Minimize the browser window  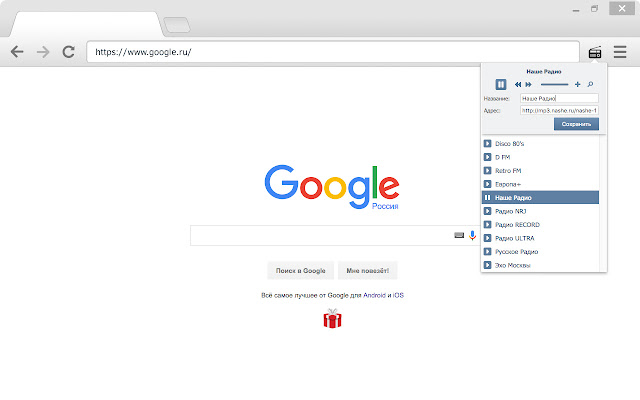pyautogui.click(x=576, y=10)
